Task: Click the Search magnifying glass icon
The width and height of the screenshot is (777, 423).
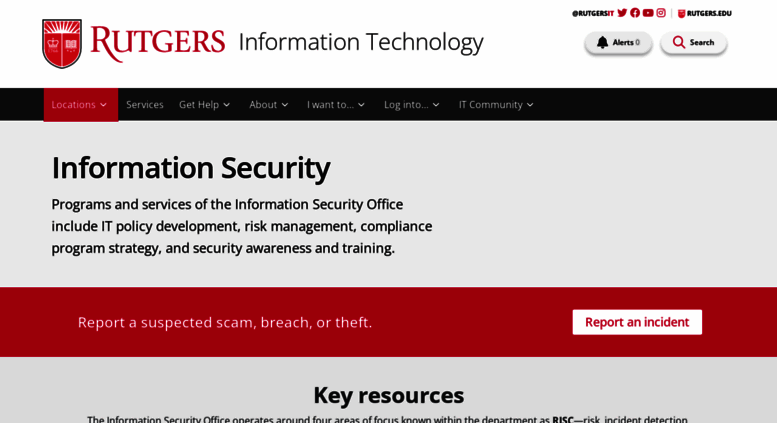Action: (x=678, y=43)
